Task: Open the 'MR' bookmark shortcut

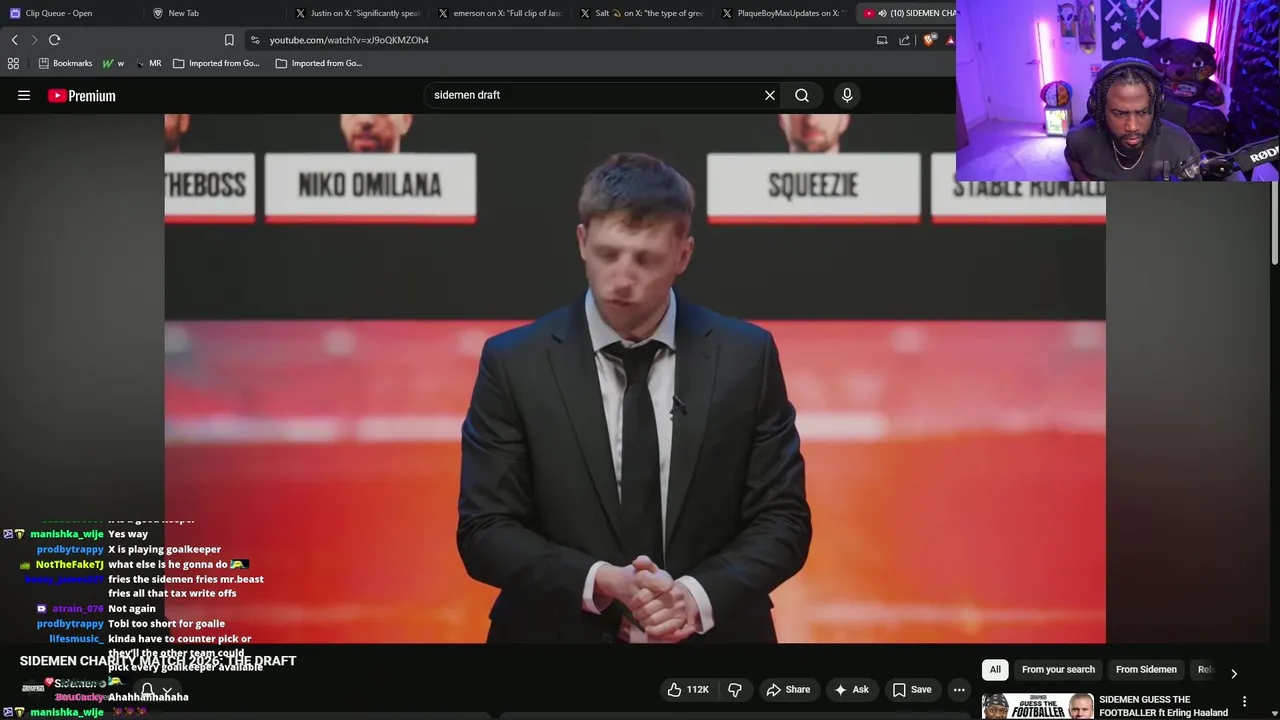Action: click(148, 63)
